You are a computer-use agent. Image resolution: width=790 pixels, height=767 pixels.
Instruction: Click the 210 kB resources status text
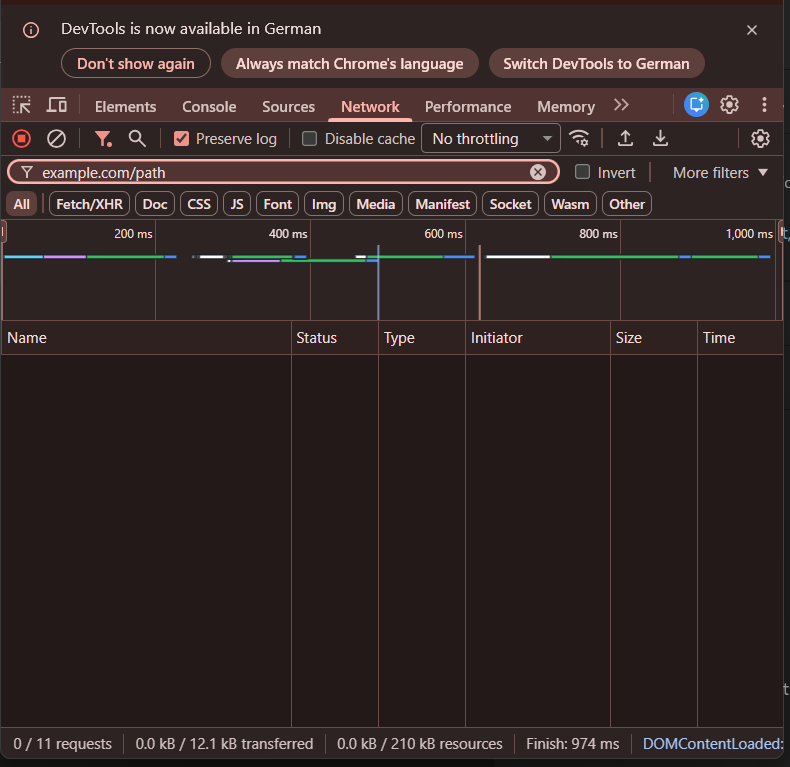[x=420, y=744]
